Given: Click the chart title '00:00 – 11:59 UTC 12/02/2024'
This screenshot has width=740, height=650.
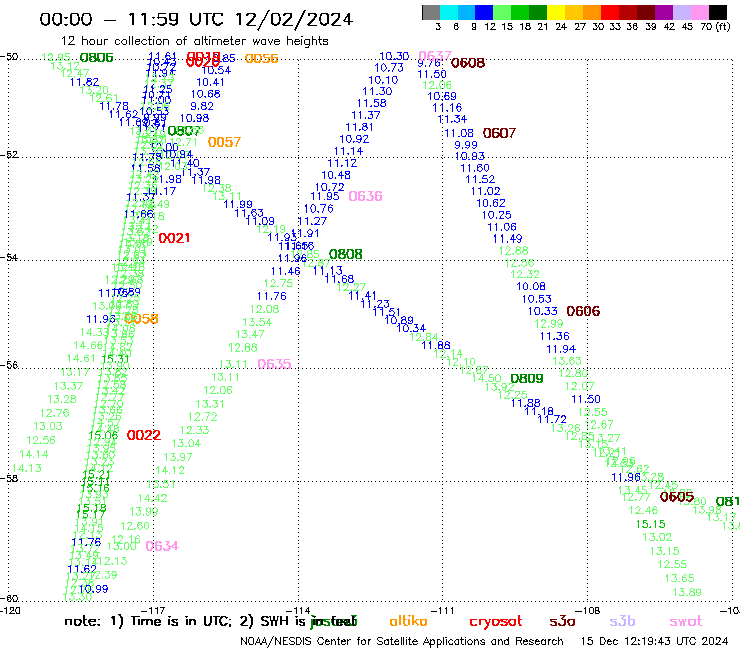Looking at the screenshot, I should 196,19.
